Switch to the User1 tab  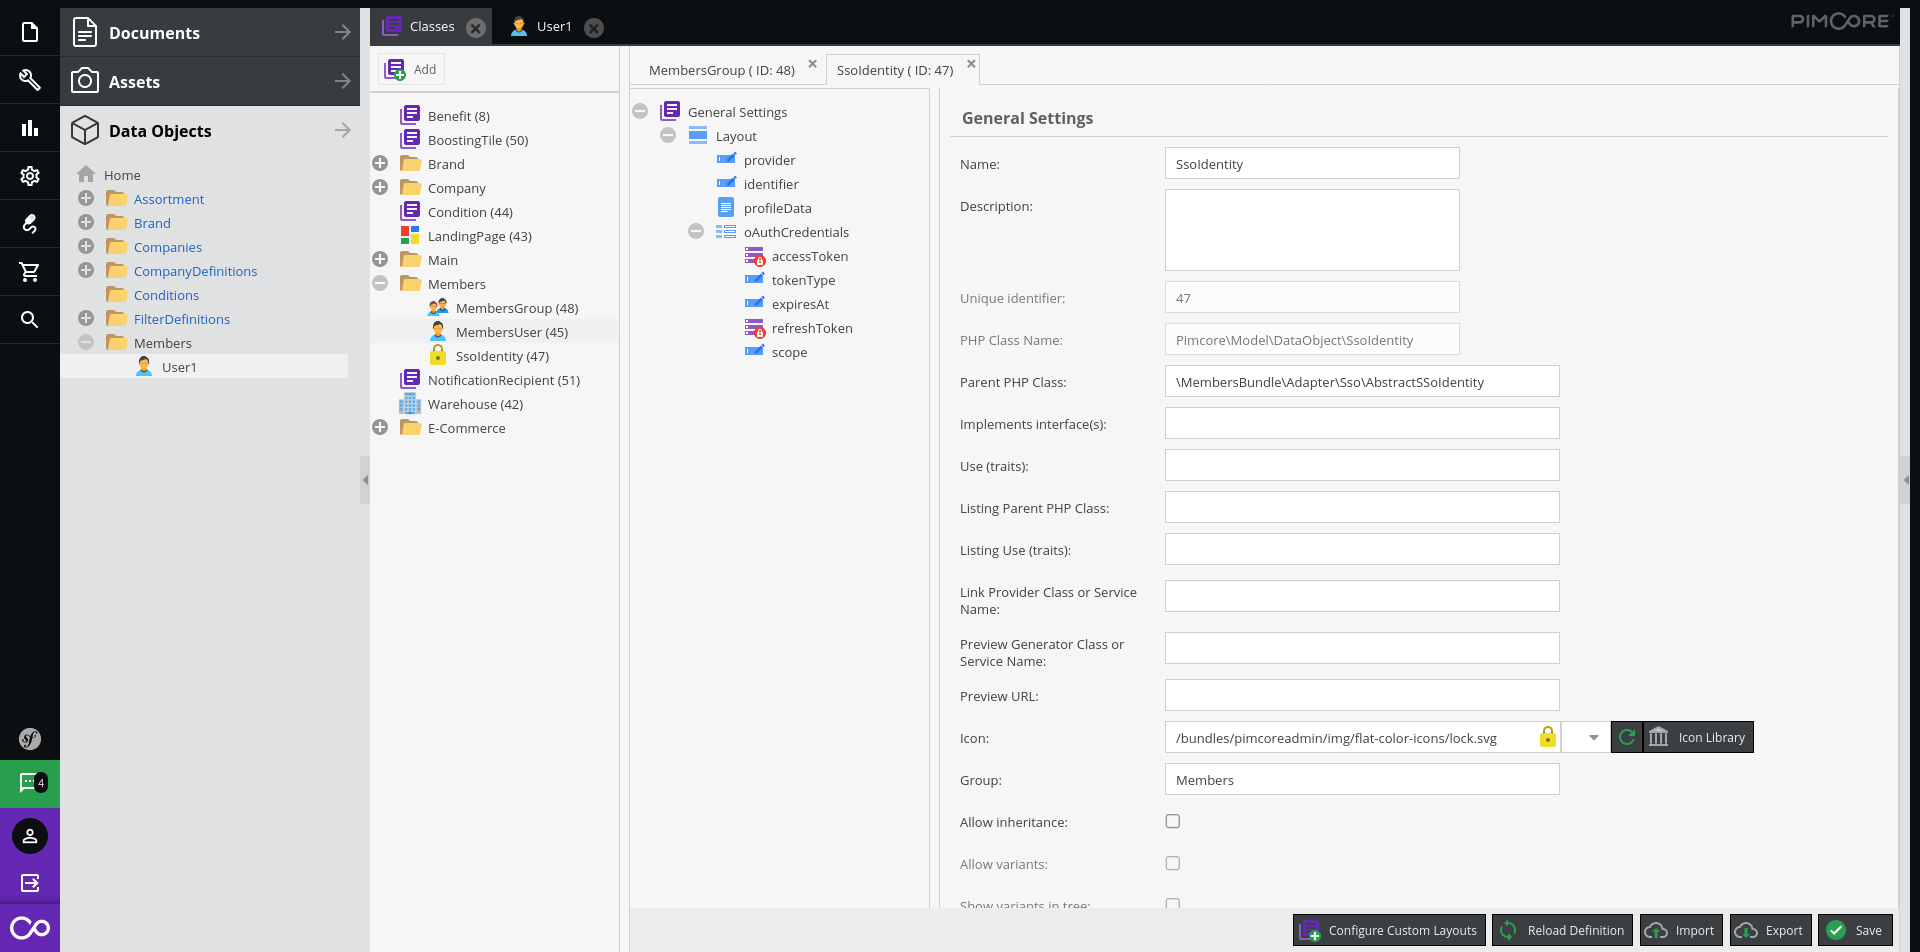click(x=553, y=27)
